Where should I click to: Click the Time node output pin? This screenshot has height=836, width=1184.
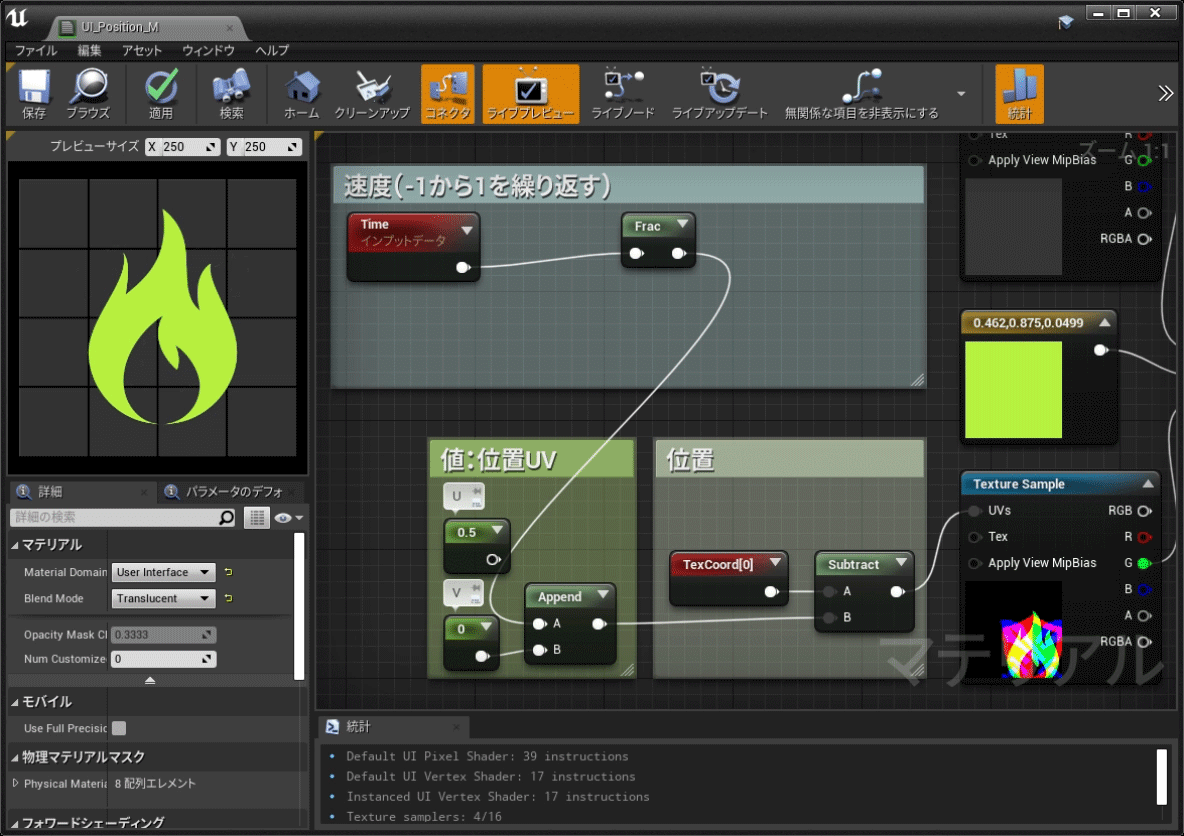(464, 267)
